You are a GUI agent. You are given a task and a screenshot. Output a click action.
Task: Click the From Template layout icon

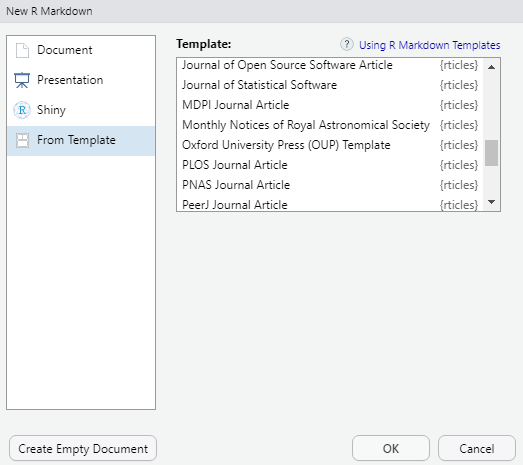pyautogui.click(x=22, y=140)
